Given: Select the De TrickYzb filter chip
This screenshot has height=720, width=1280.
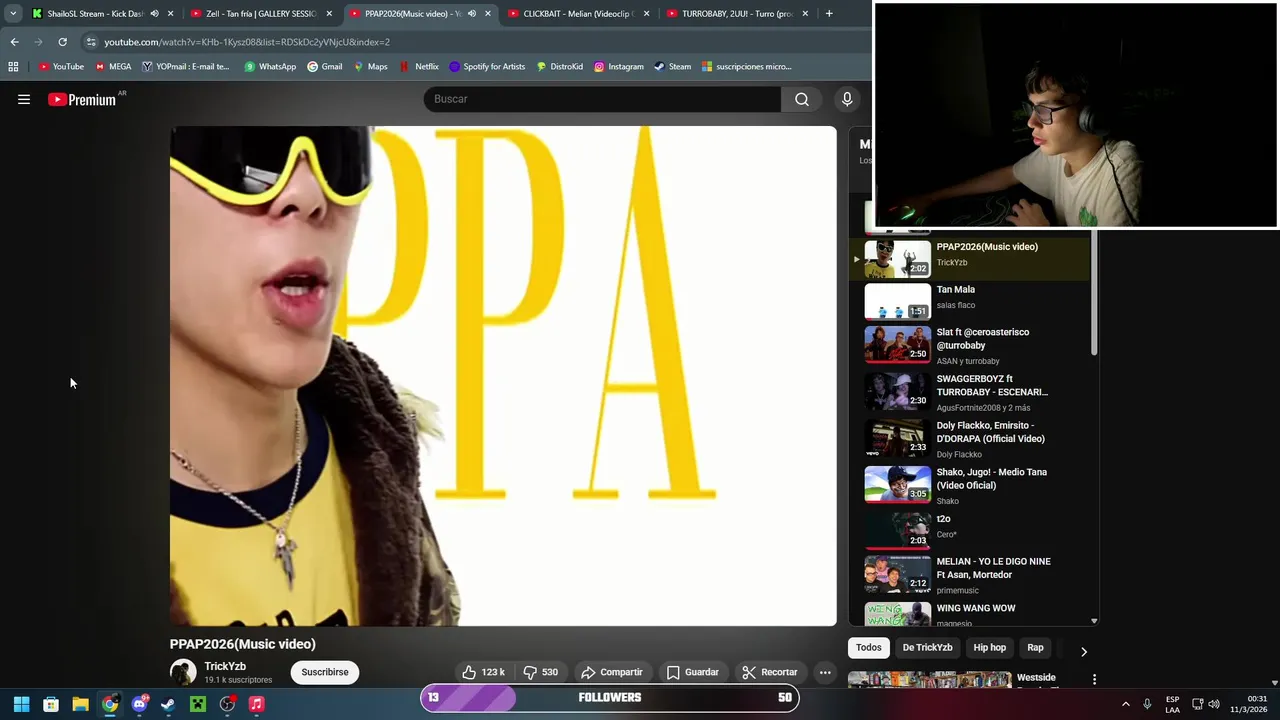Looking at the screenshot, I should pyautogui.click(x=928, y=647).
